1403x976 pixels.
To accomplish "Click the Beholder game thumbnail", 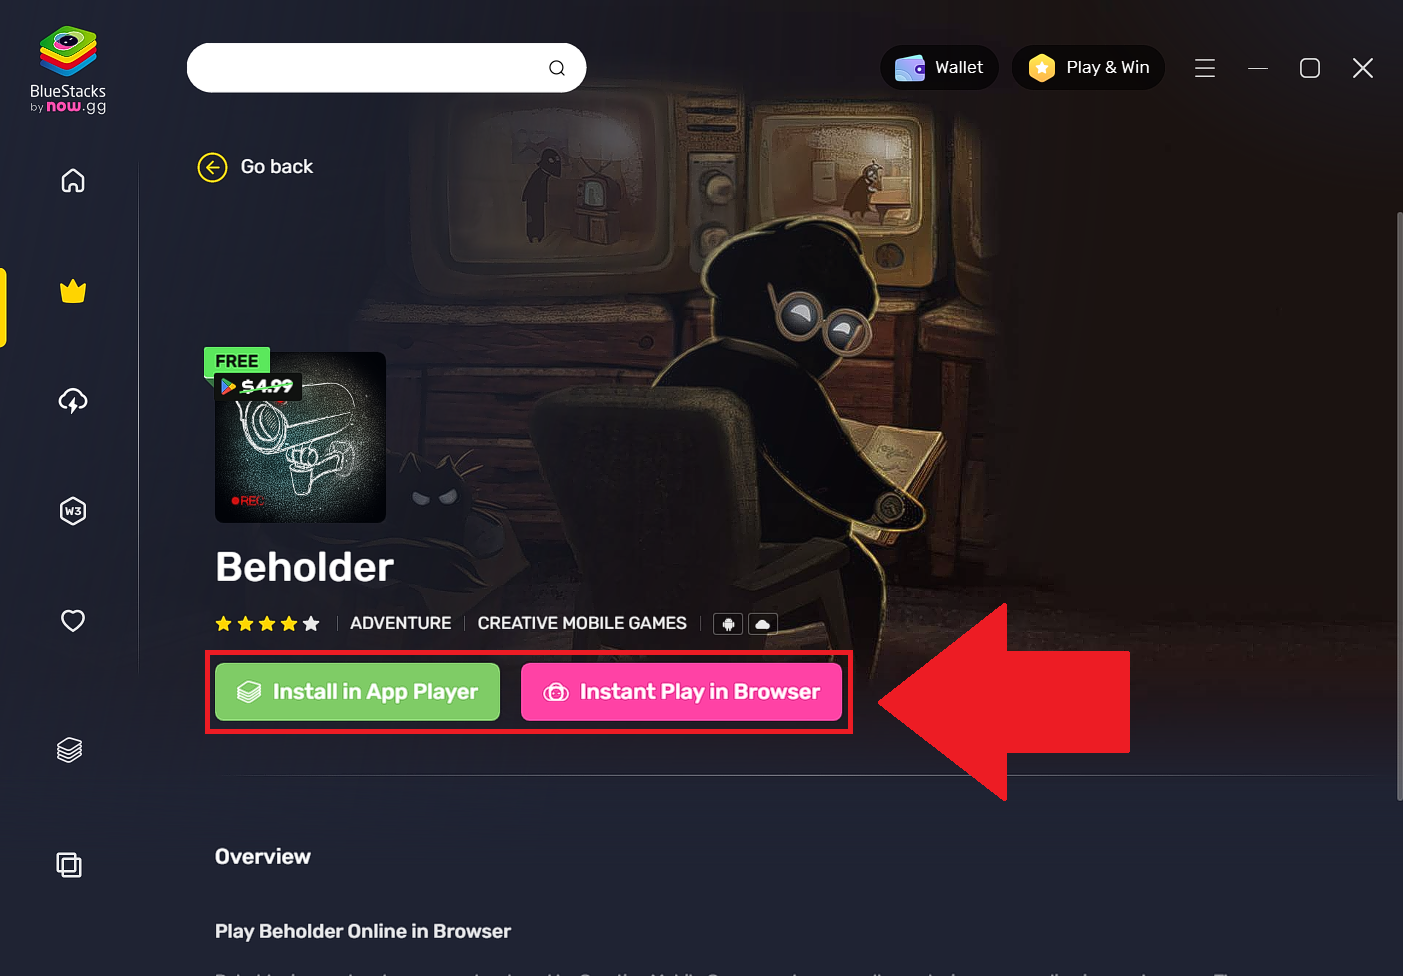I will 300,437.
